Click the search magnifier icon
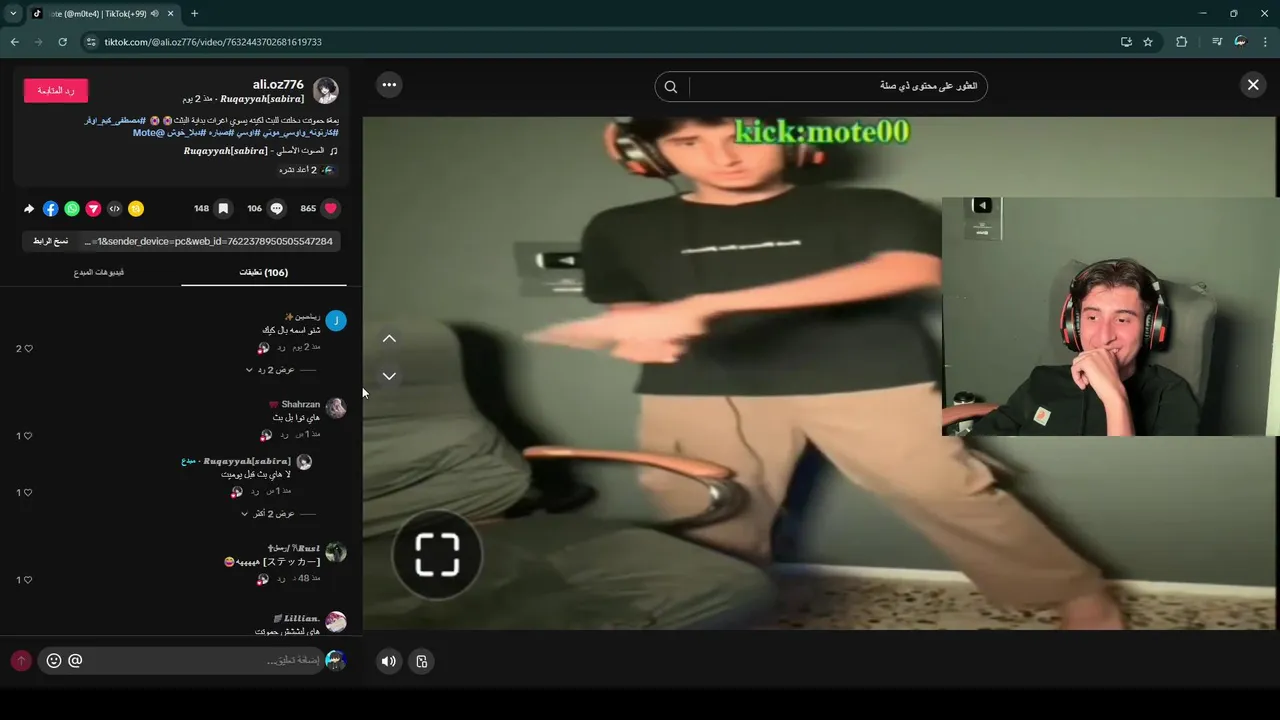The width and height of the screenshot is (1280, 720). pyautogui.click(x=671, y=87)
